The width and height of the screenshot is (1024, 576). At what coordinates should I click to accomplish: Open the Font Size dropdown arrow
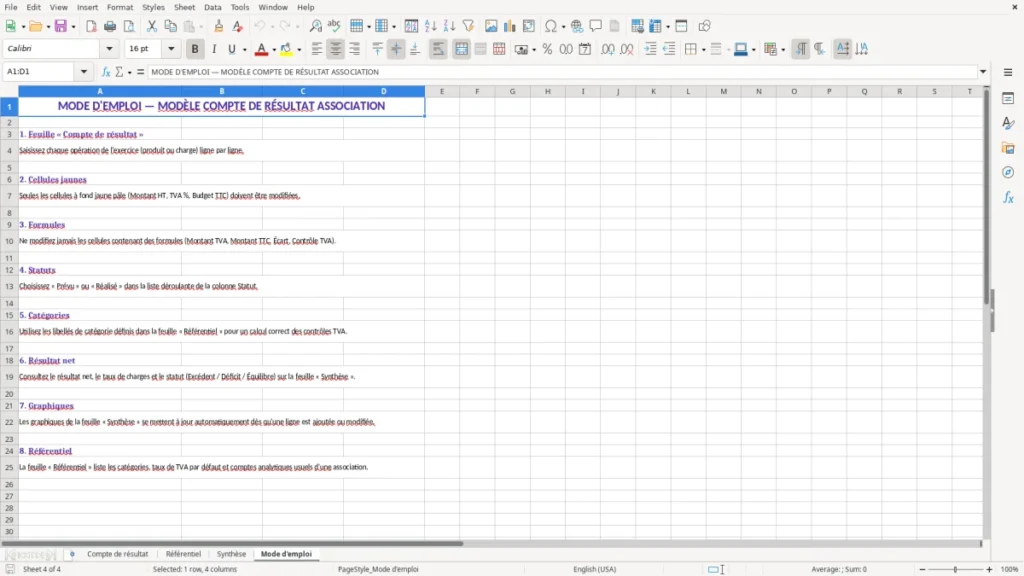pyautogui.click(x=171, y=48)
